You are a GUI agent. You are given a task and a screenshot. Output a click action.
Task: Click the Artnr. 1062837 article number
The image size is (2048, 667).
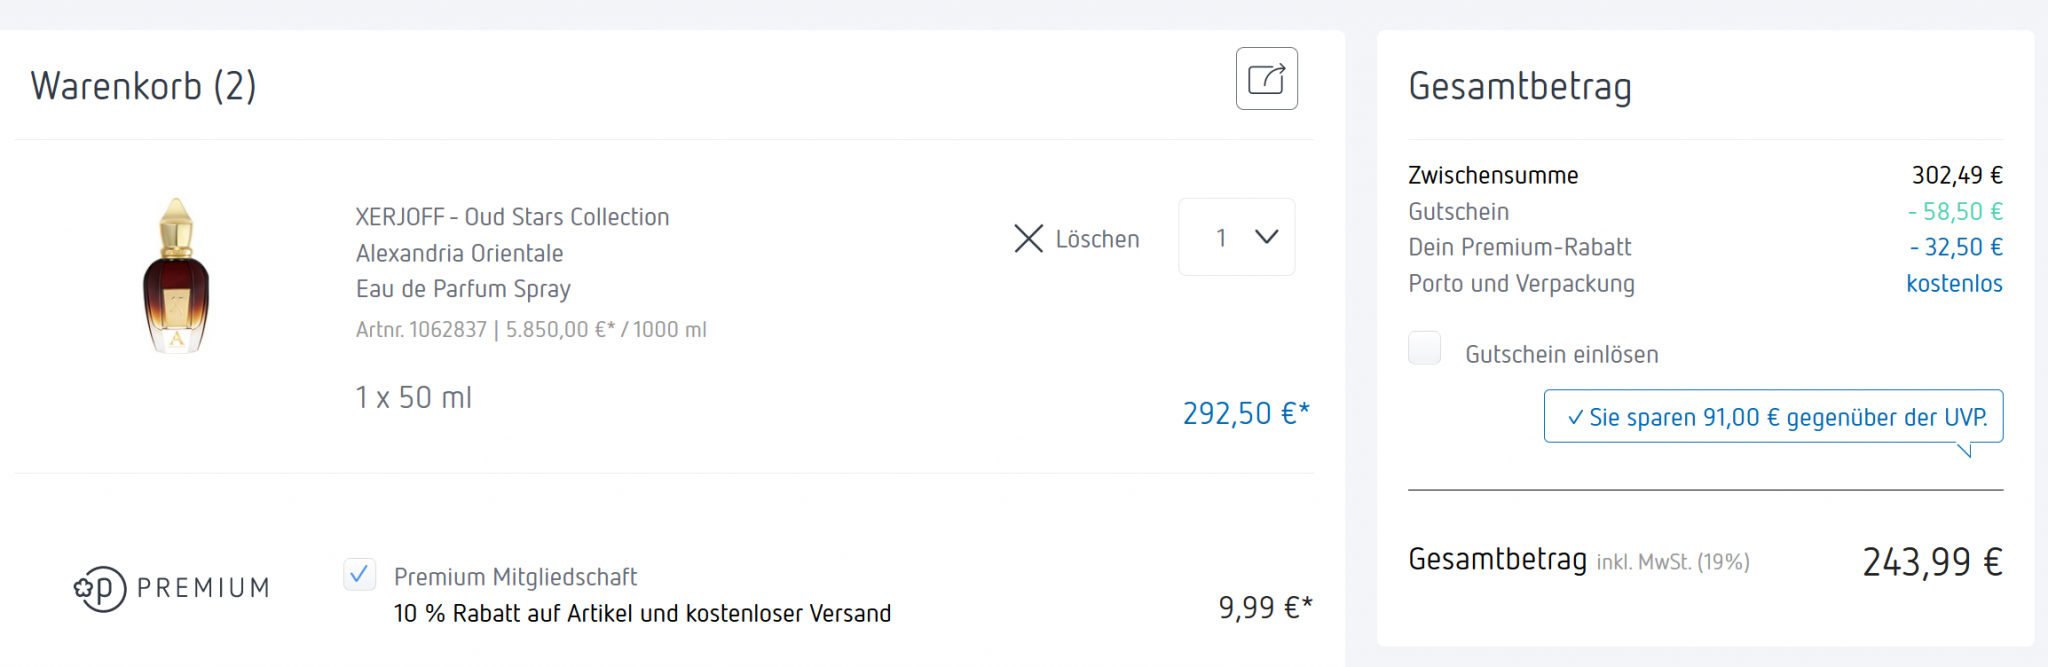click(421, 329)
